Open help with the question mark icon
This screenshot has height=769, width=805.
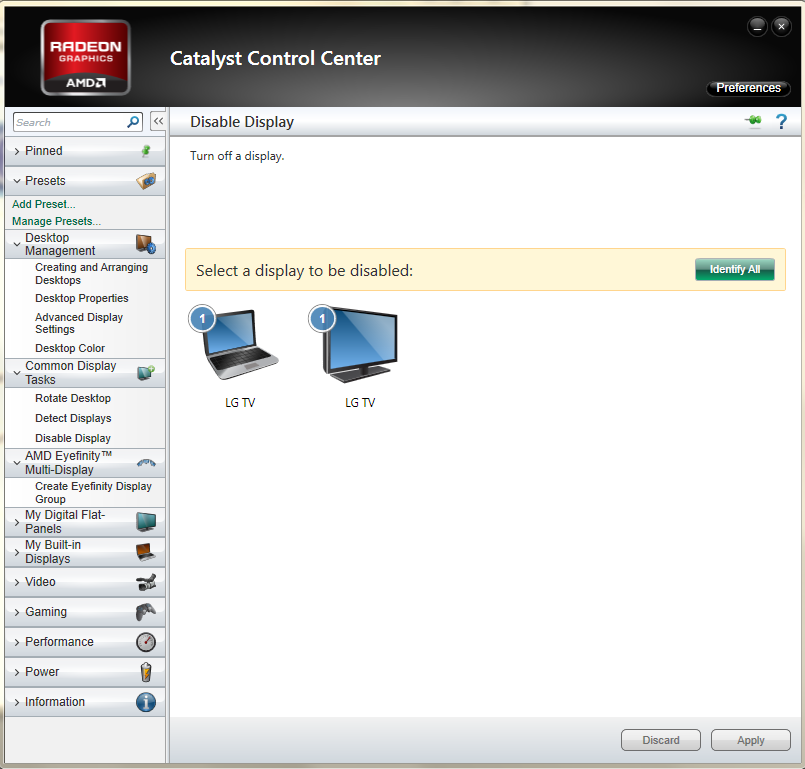[781, 122]
